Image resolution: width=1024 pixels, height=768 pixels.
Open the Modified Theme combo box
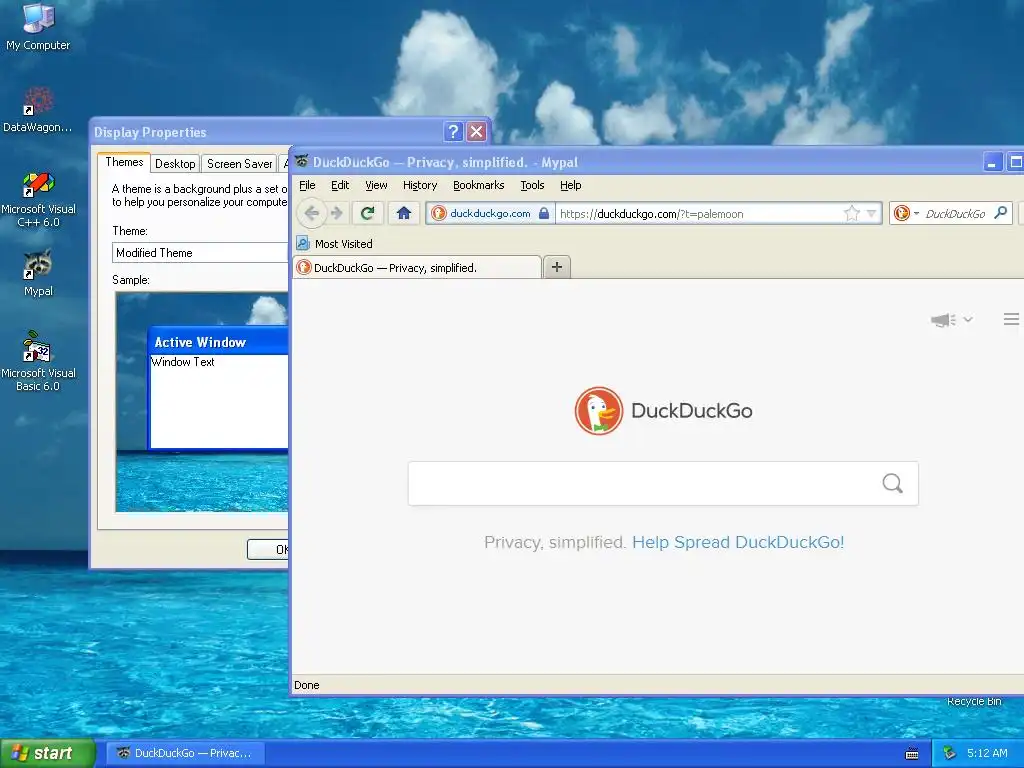coord(200,253)
